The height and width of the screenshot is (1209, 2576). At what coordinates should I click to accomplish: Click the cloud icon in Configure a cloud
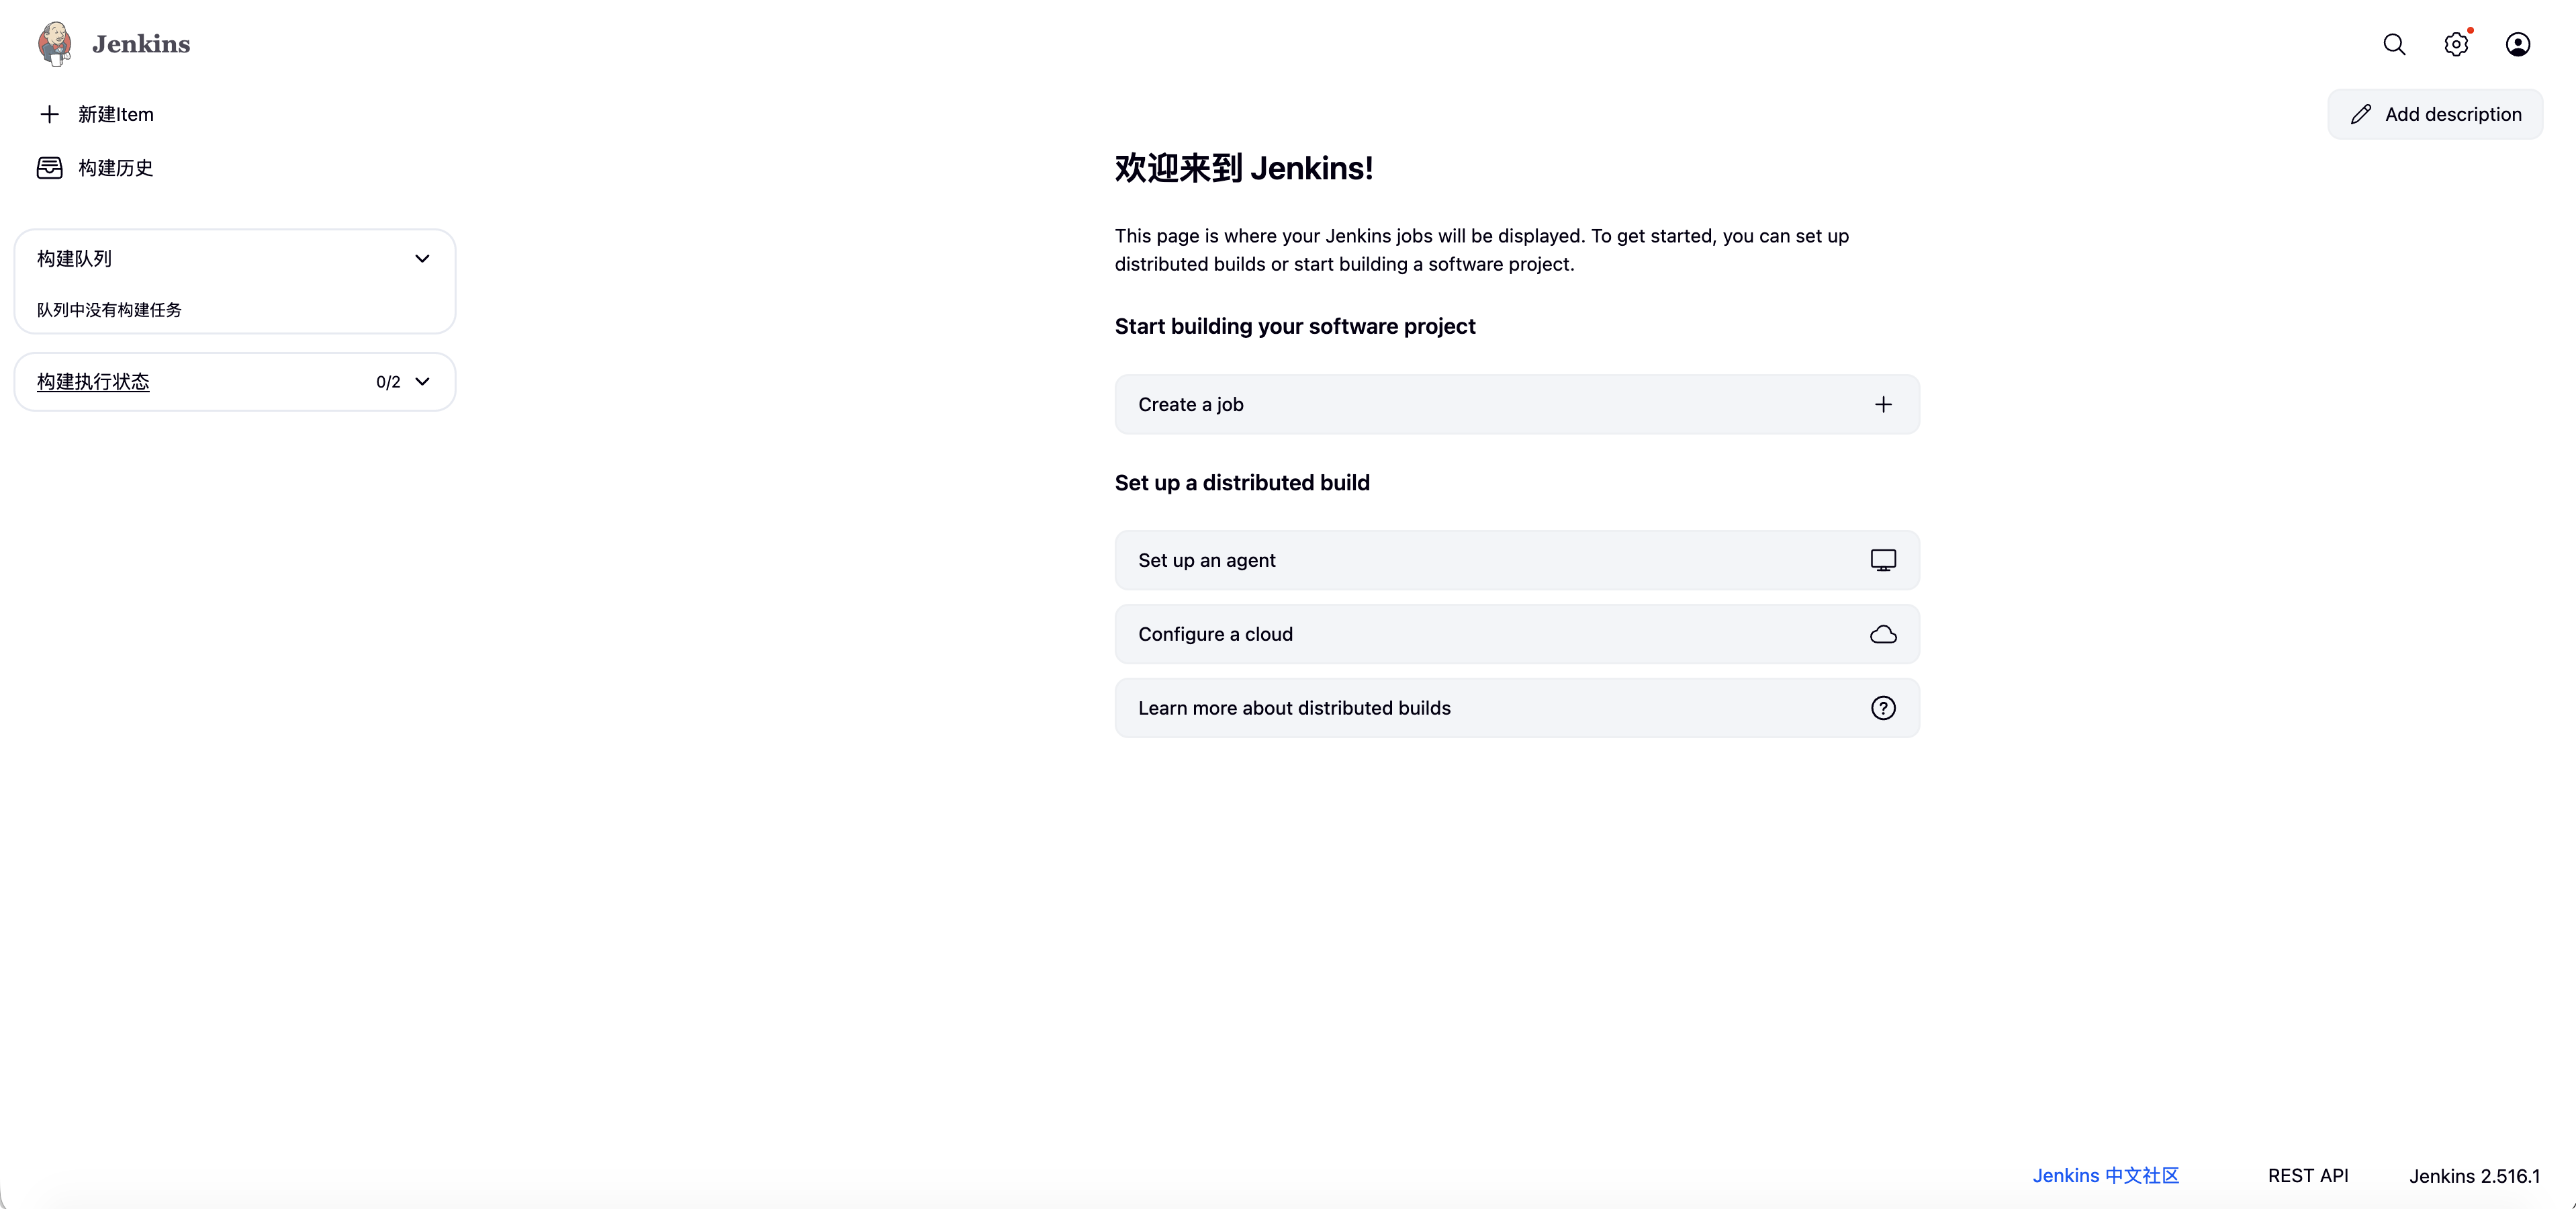pos(1883,634)
